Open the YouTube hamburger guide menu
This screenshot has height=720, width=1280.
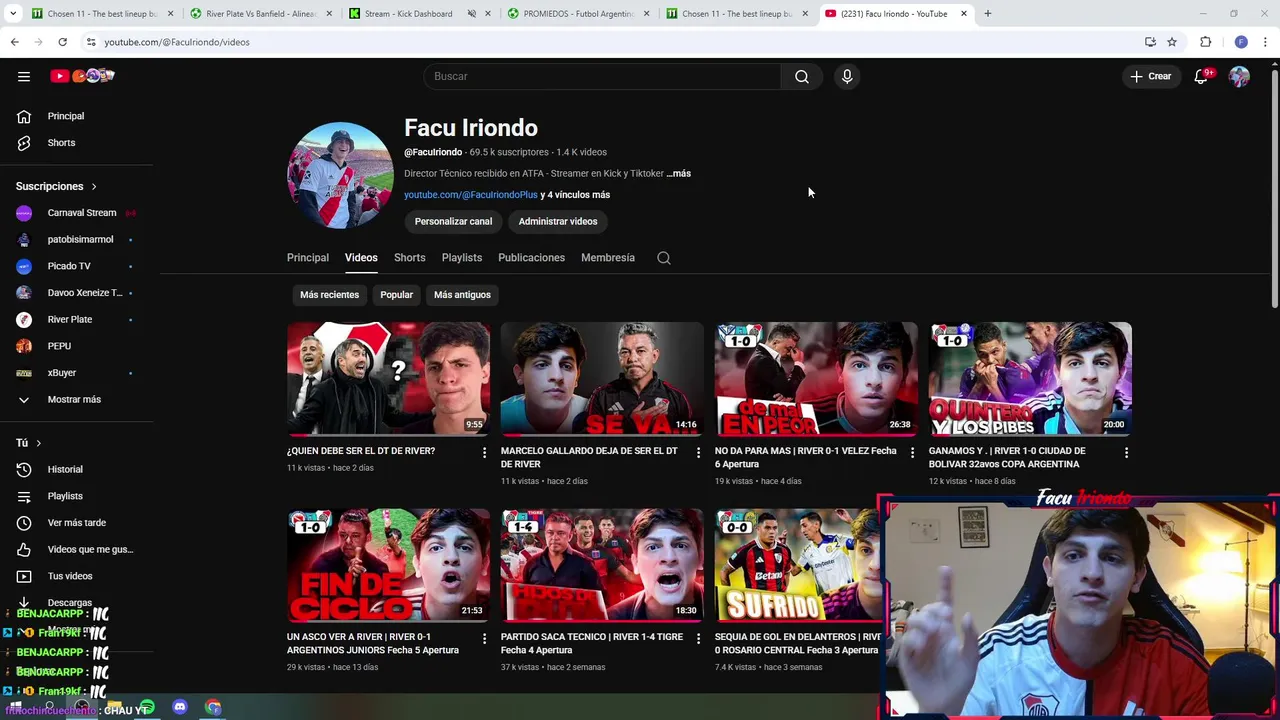[x=24, y=76]
